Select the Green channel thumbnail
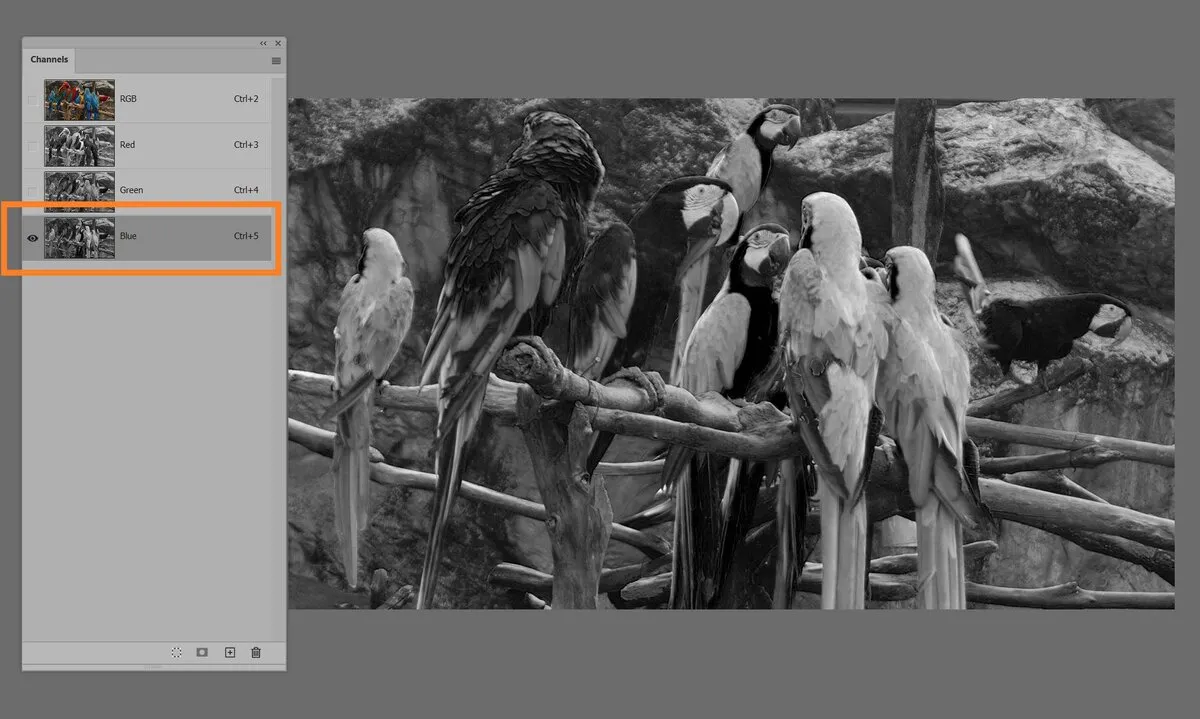The width and height of the screenshot is (1200, 719). [x=79, y=190]
